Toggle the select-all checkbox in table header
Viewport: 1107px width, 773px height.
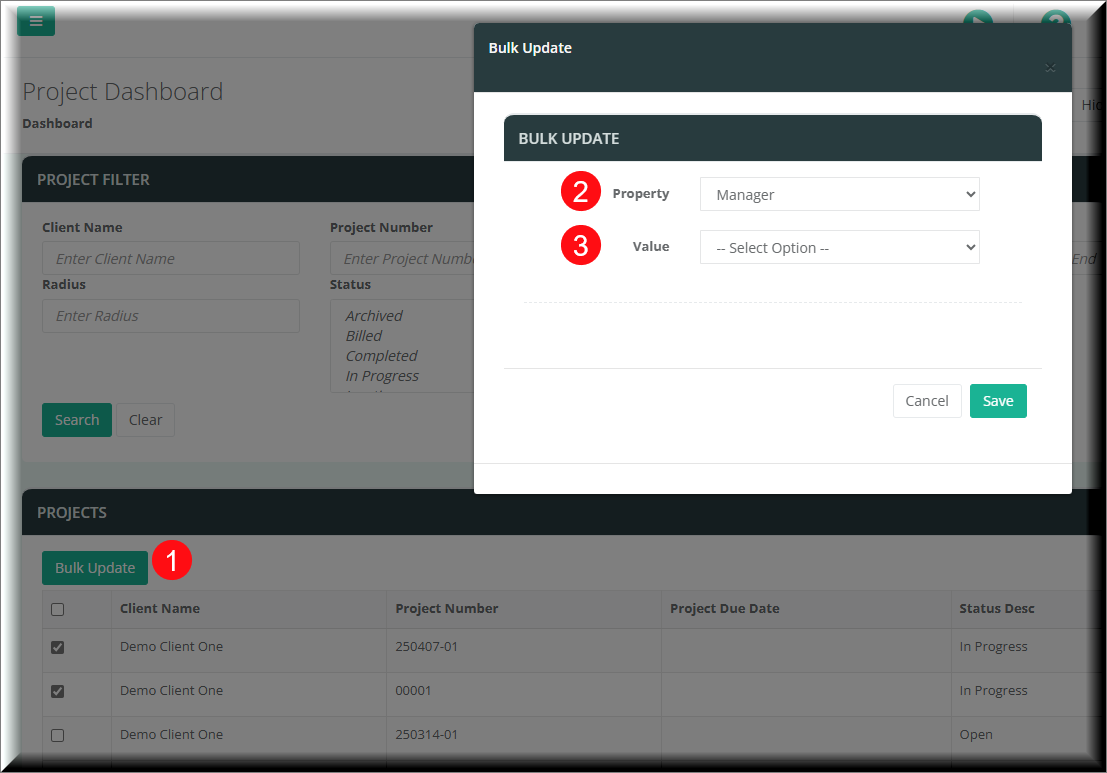(57, 609)
